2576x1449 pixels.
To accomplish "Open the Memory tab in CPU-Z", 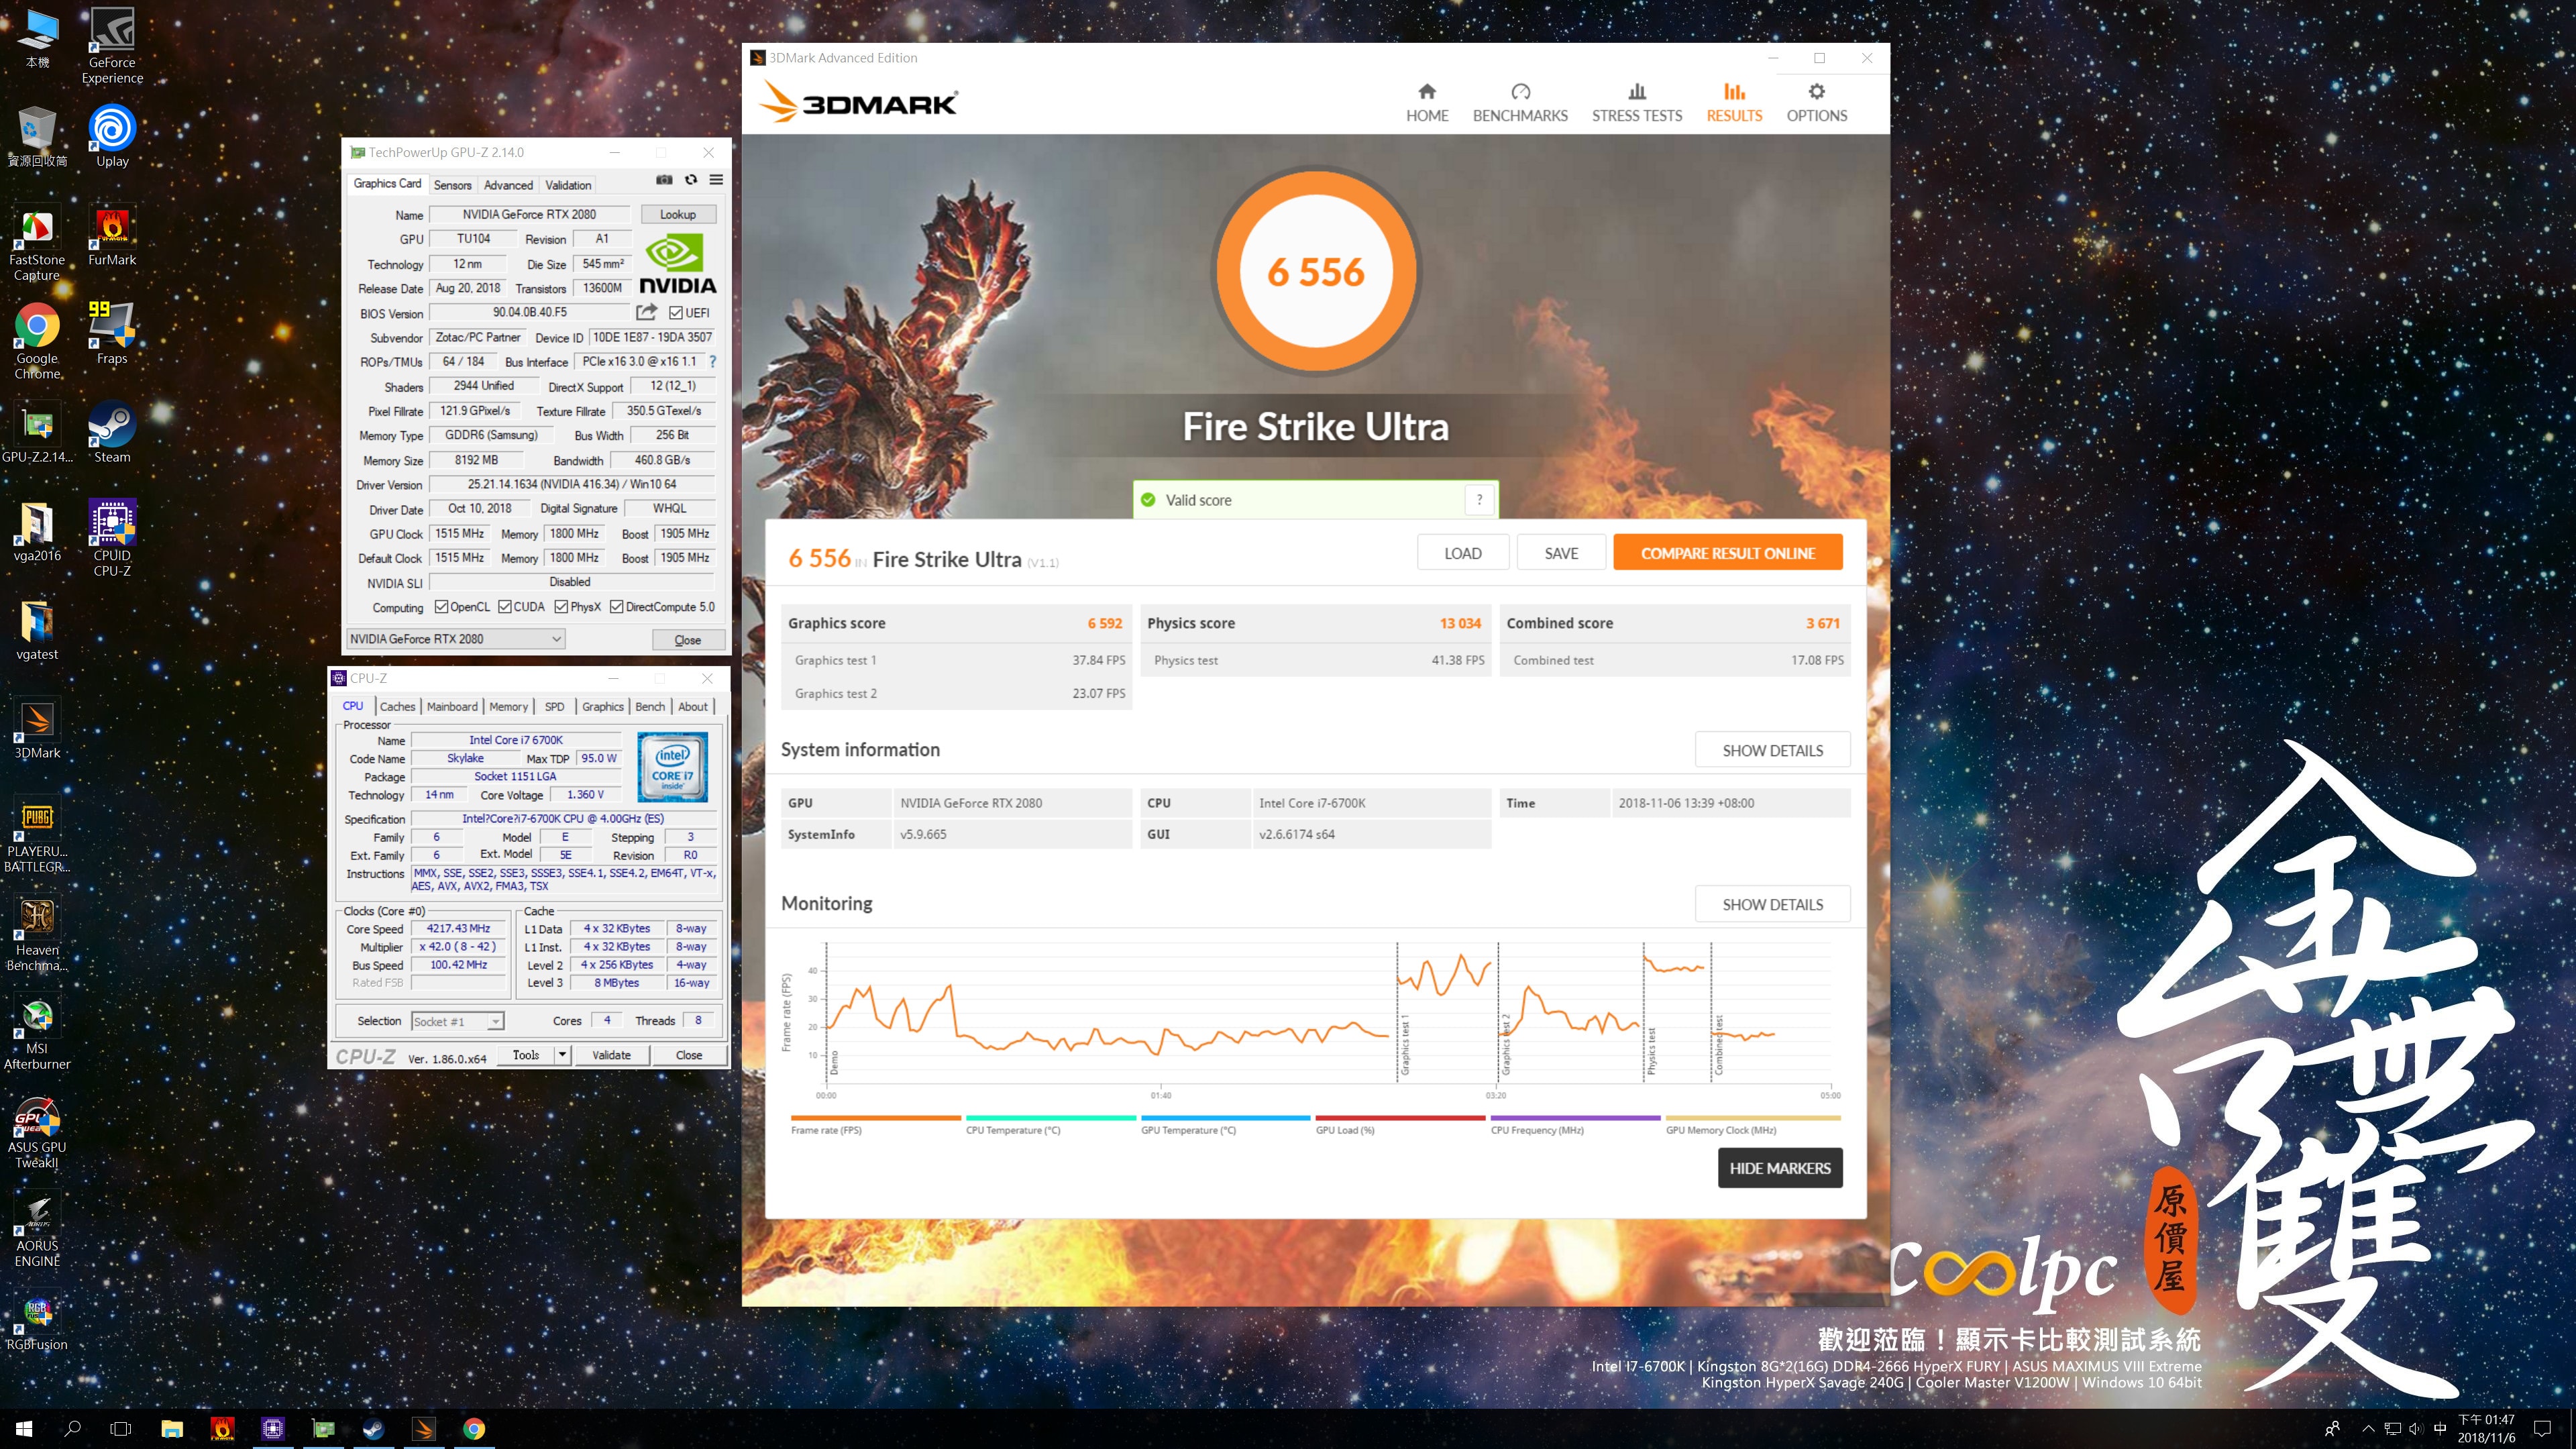I will (x=508, y=706).
